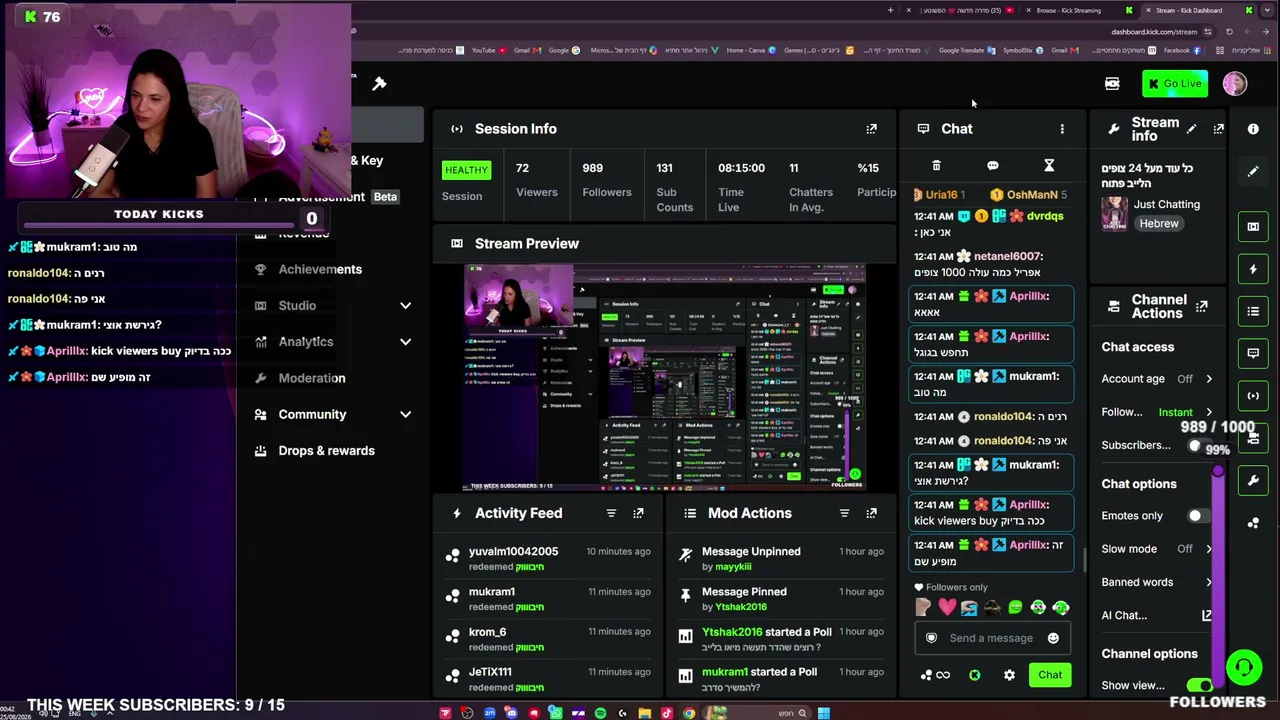
Task: Pop out the Stream info panel
Action: coord(1218,129)
